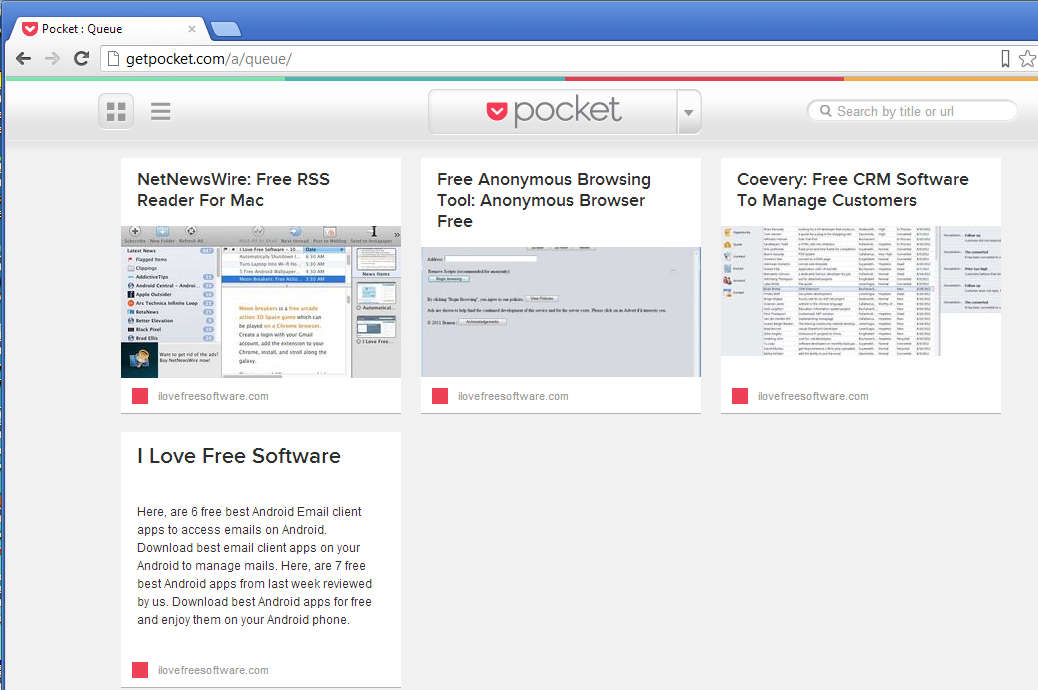
Task: Open Coevery: Free CRM Software article title
Action: 852,189
